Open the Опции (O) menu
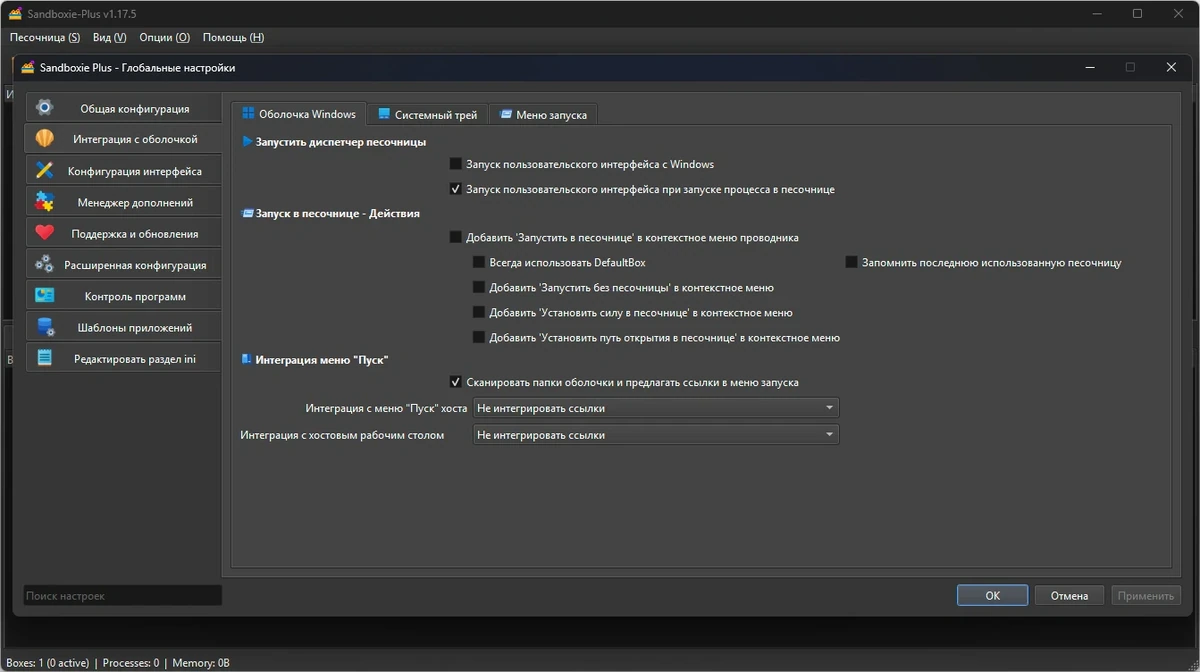The width and height of the screenshot is (1200, 672). [165, 37]
